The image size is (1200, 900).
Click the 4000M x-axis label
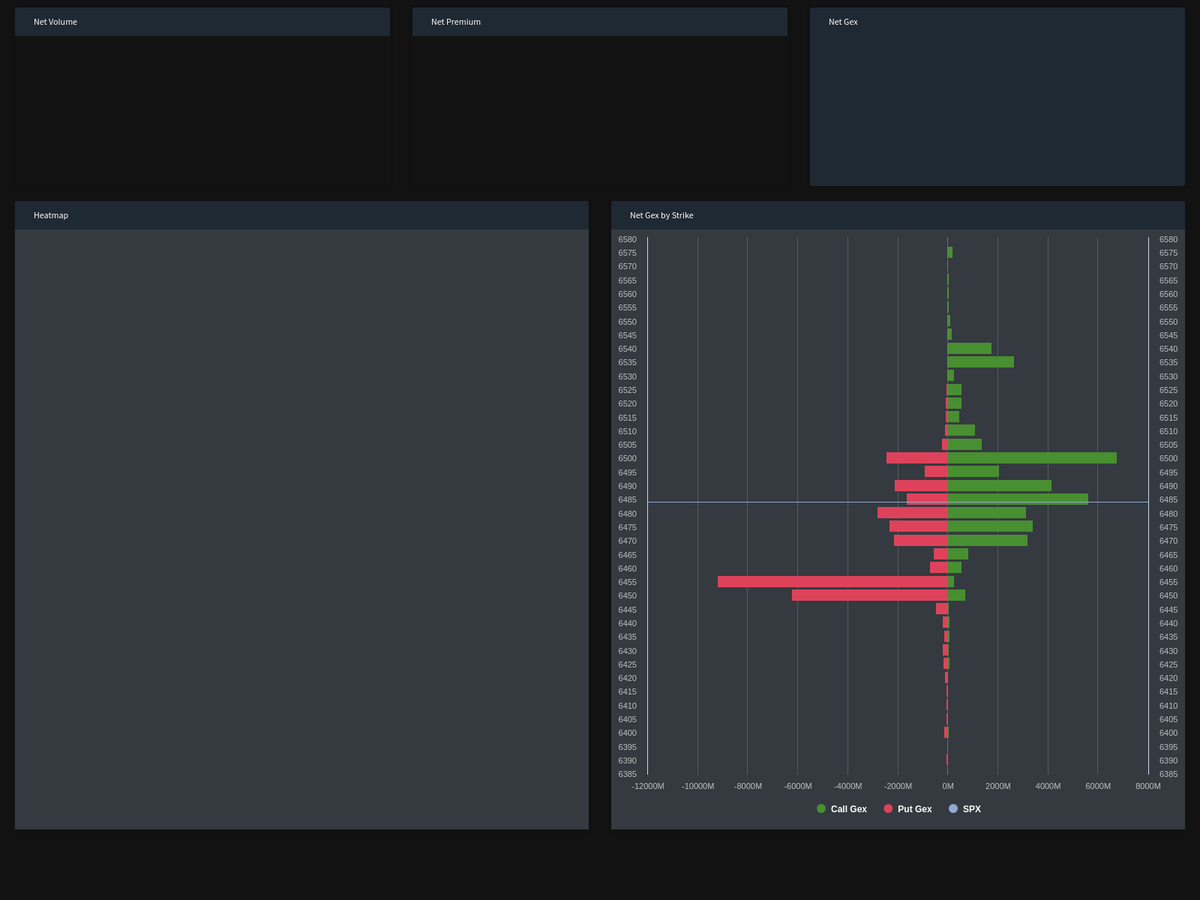1048,786
